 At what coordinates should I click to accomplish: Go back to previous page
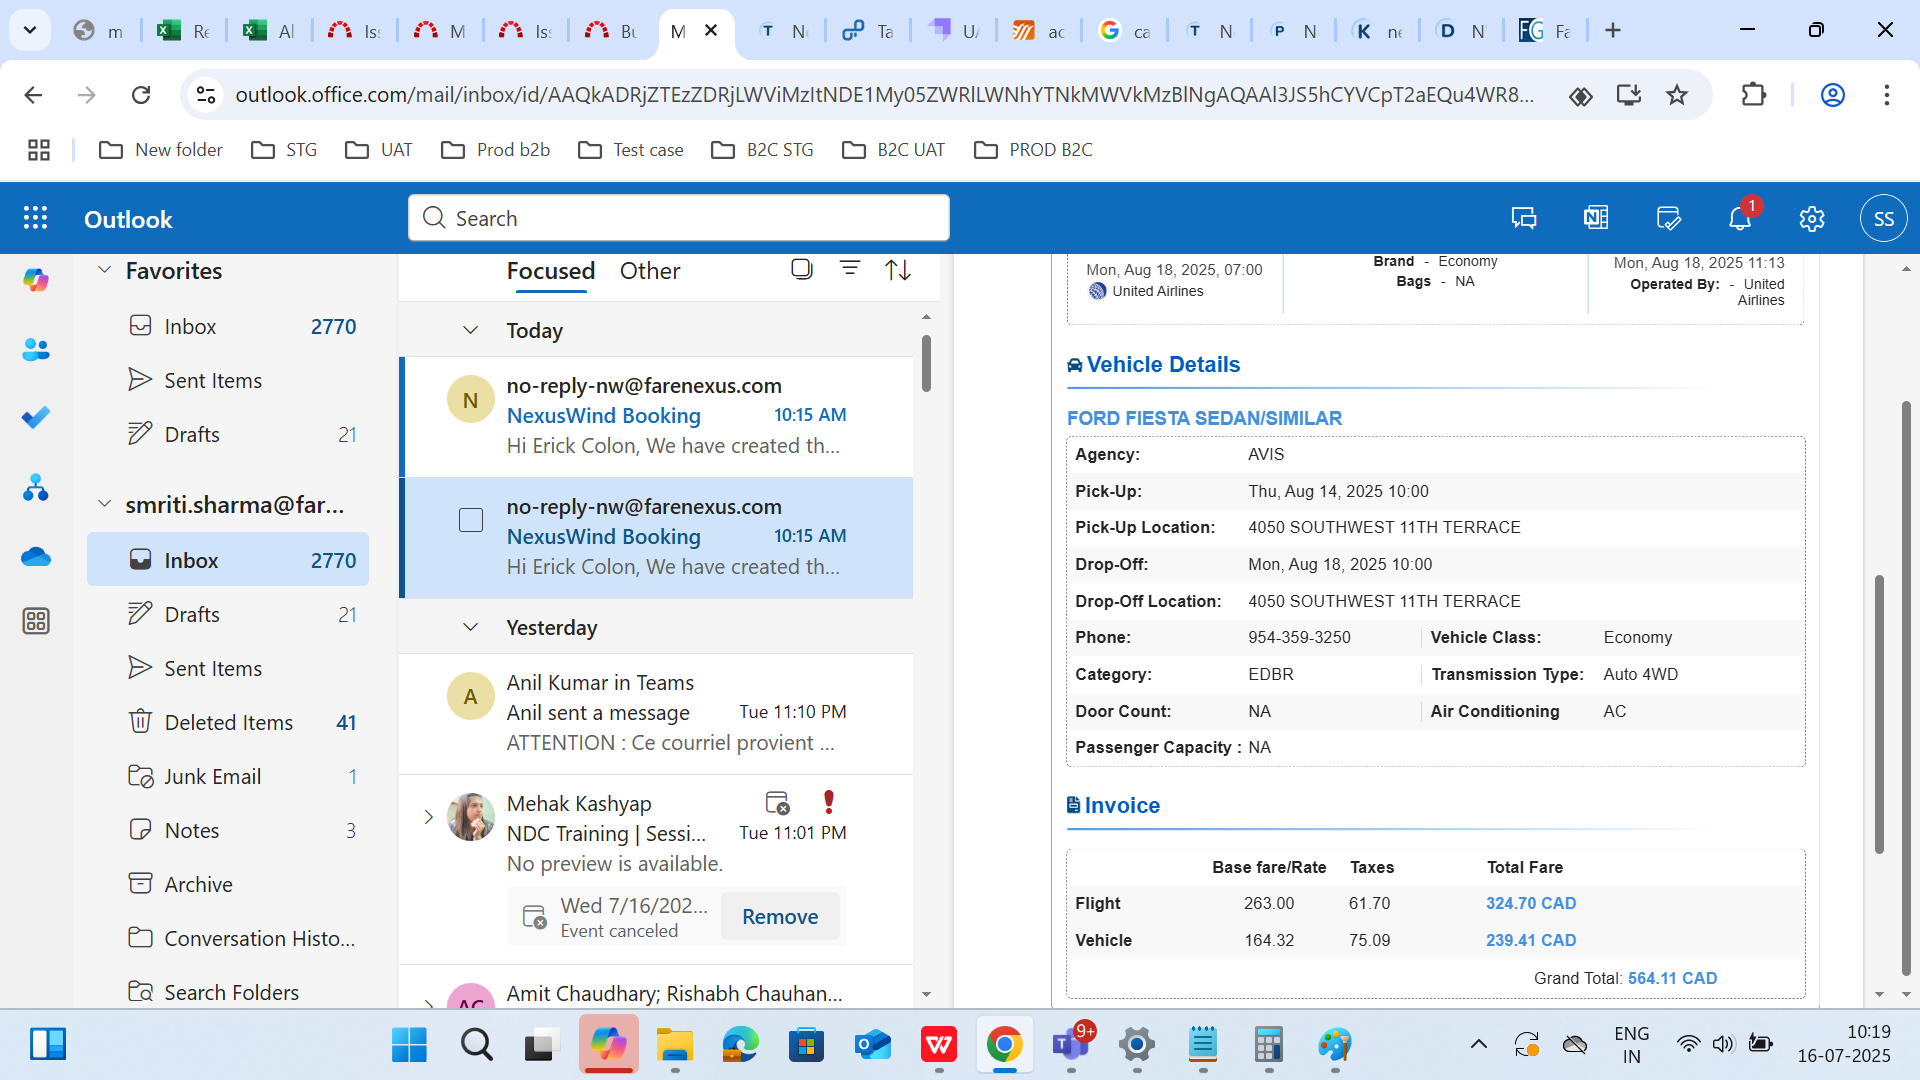coord(33,95)
